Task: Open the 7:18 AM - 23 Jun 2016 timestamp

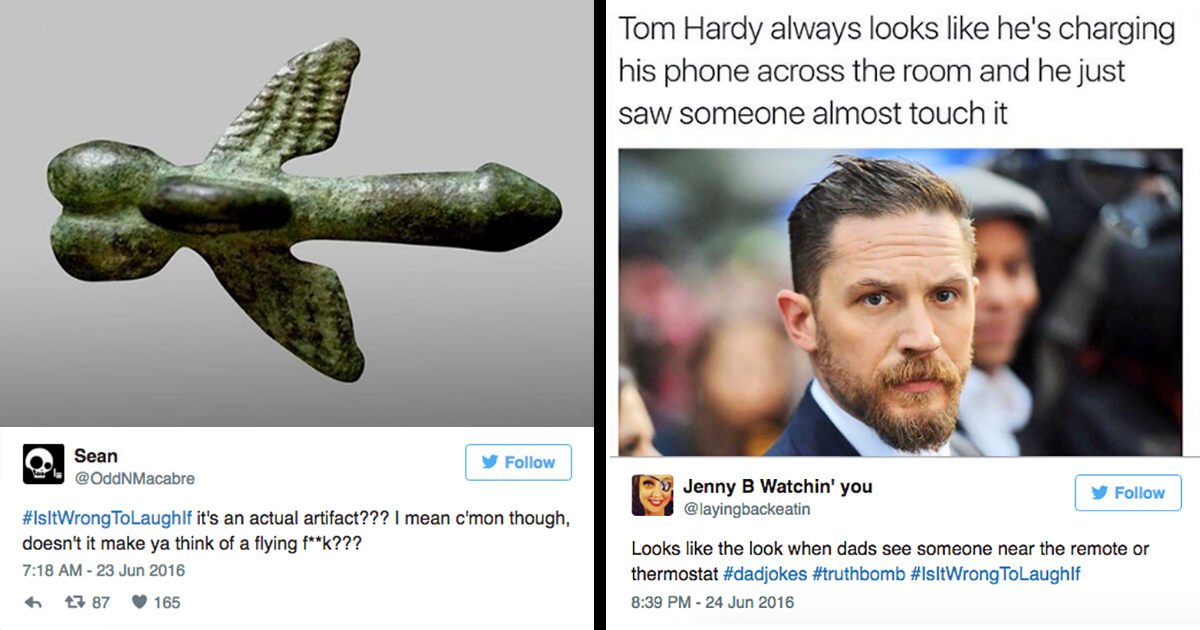Action: point(104,571)
